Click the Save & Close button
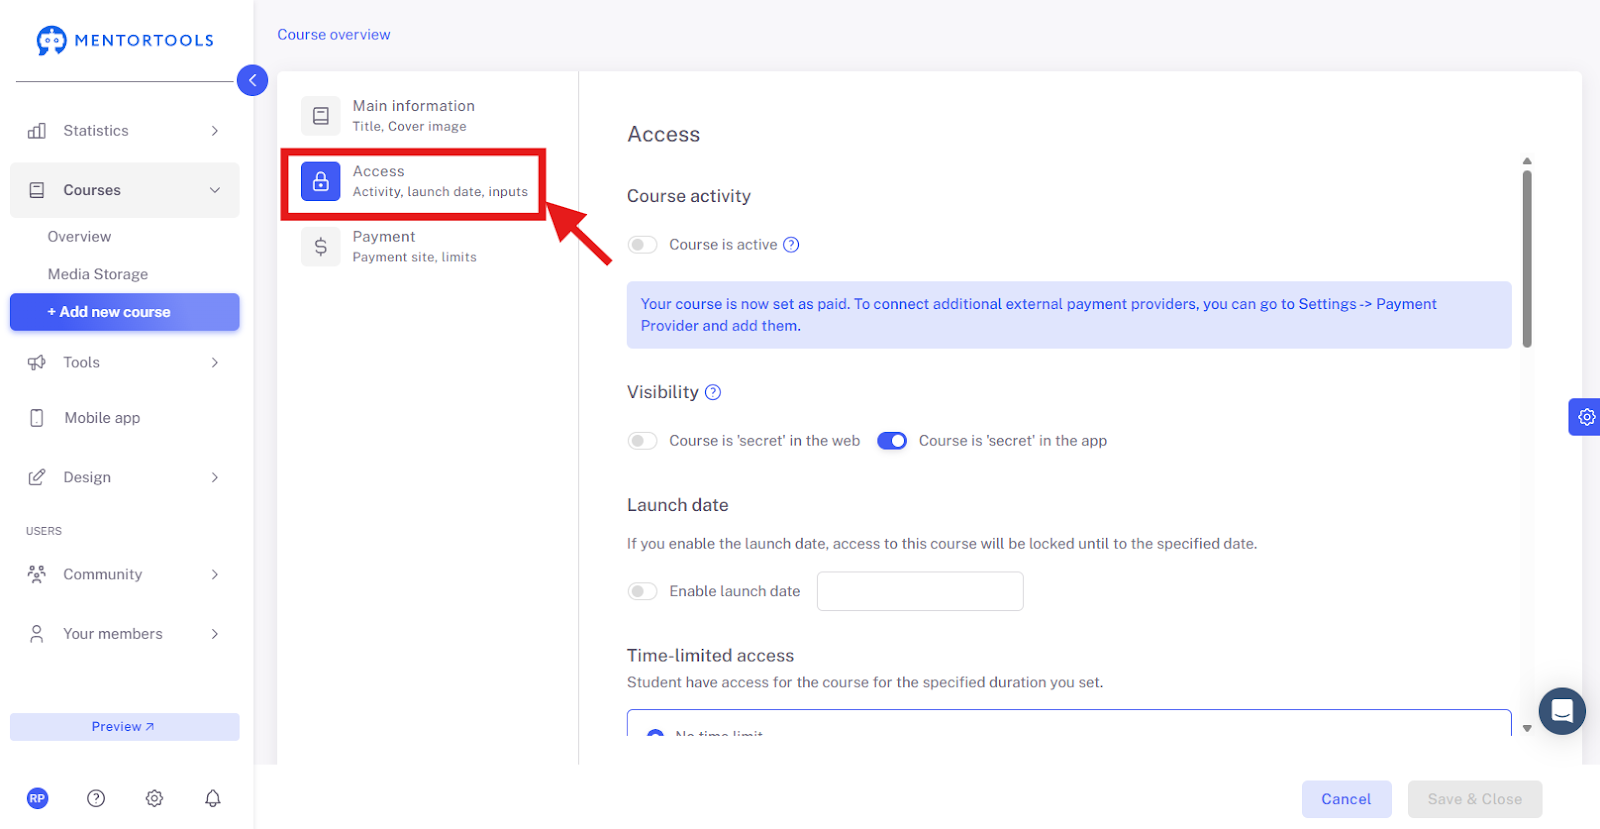The height and width of the screenshot is (829, 1600). point(1475,799)
